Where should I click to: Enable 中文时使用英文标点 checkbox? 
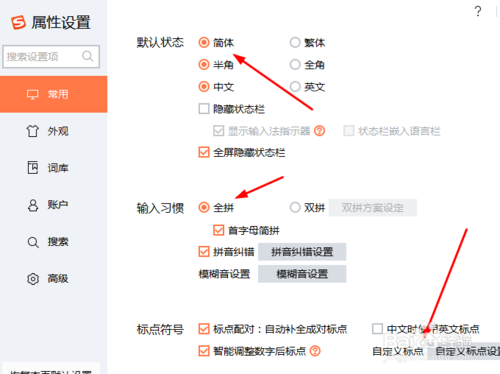pos(377,329)
